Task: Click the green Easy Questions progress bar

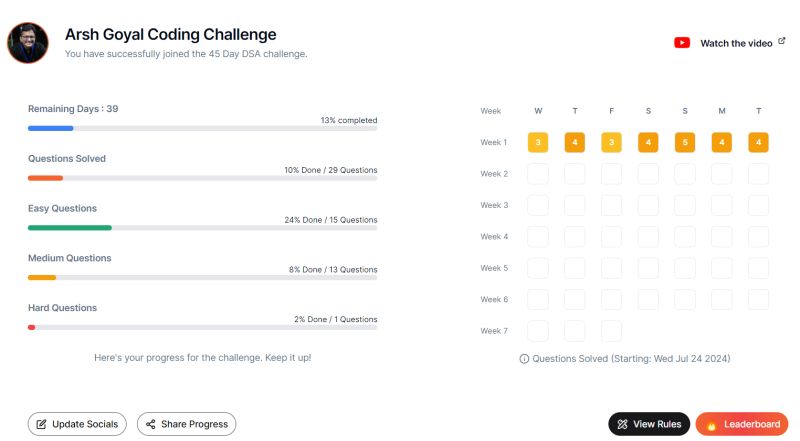Action: [x=203, y=228]
